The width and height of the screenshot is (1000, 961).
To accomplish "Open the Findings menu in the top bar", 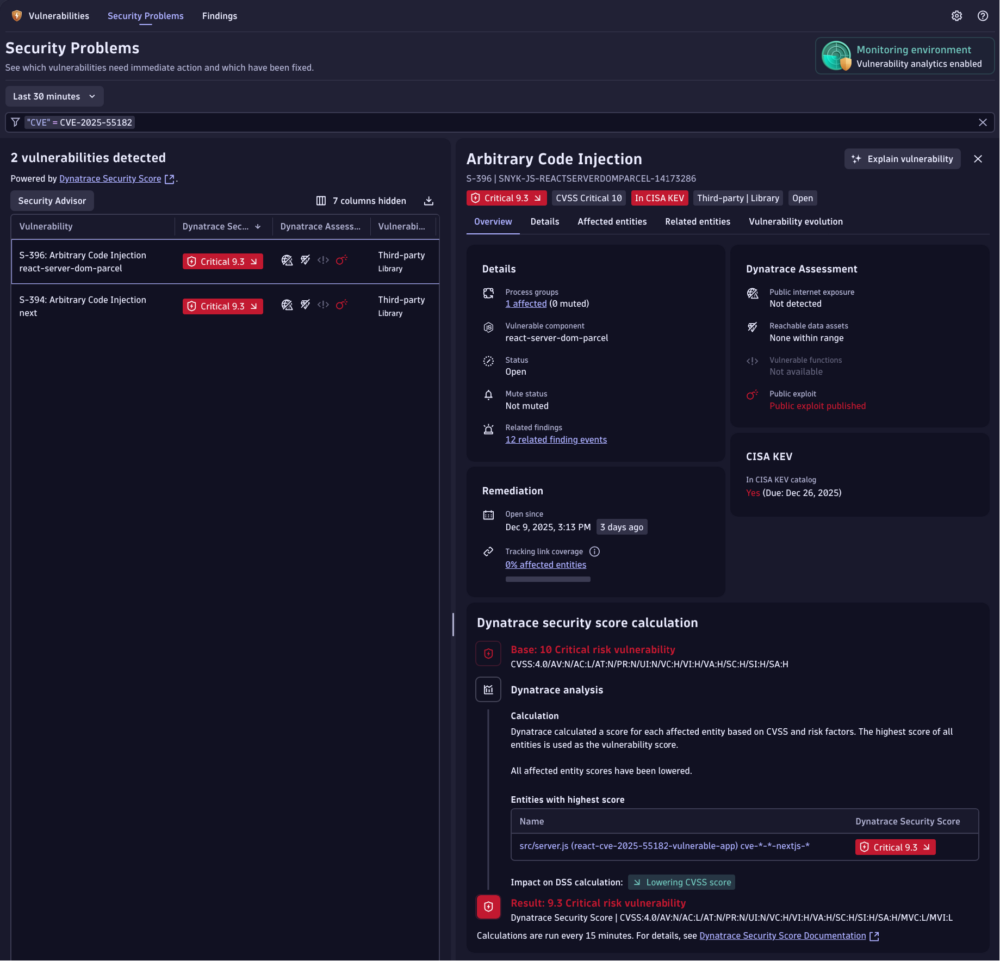I will (x=219, y=15).
